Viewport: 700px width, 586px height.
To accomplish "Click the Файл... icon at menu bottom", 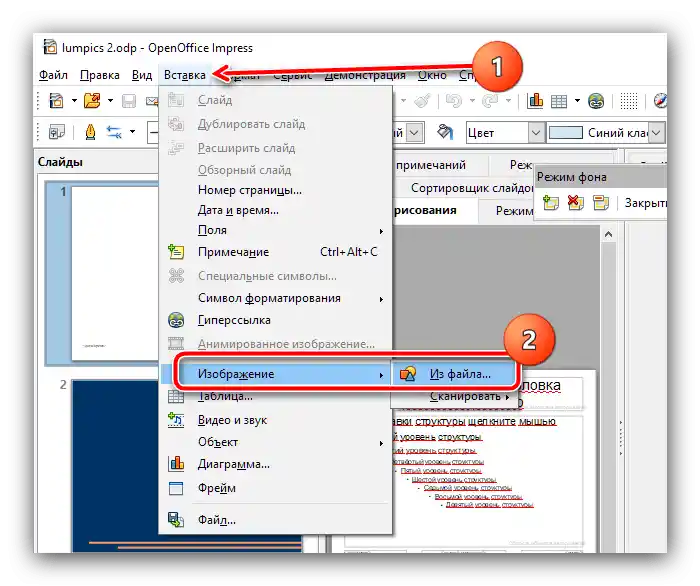I will 176,520.
